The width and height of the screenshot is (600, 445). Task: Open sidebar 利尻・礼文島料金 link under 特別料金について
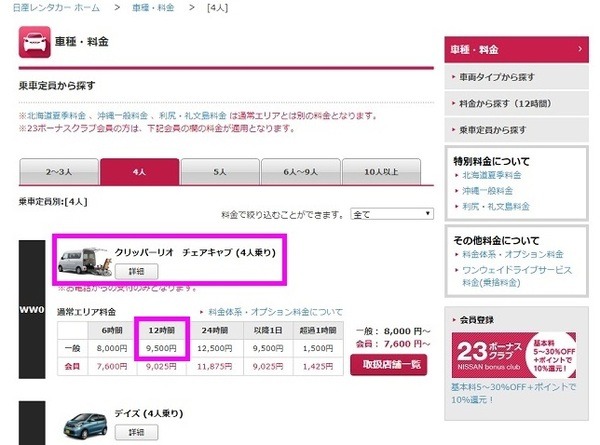click(x=496, y=206)
